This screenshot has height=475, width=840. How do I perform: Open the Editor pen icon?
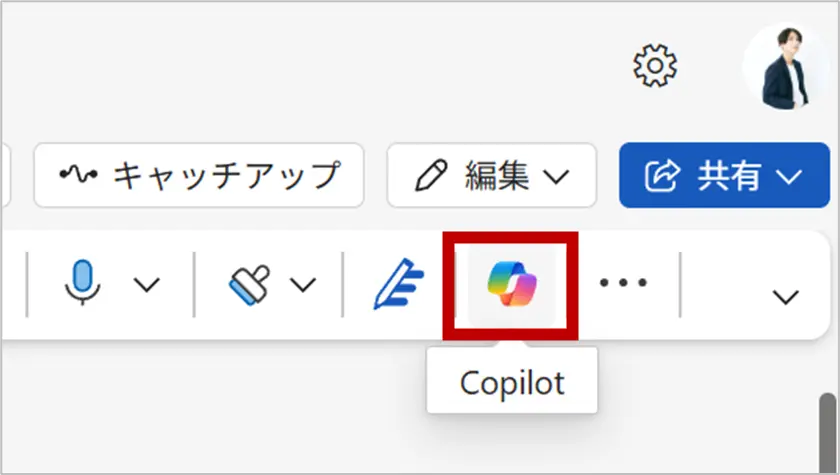tap(399, 284)
